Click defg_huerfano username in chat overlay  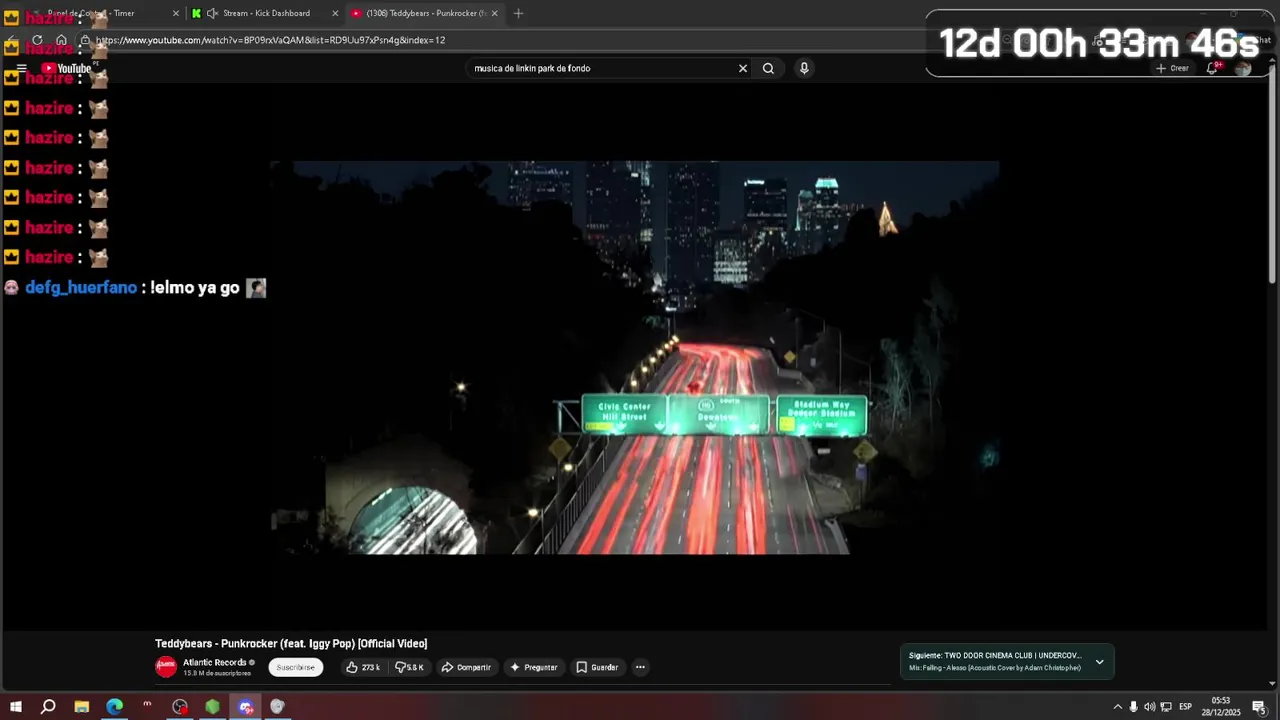click(x=81, y=287)
